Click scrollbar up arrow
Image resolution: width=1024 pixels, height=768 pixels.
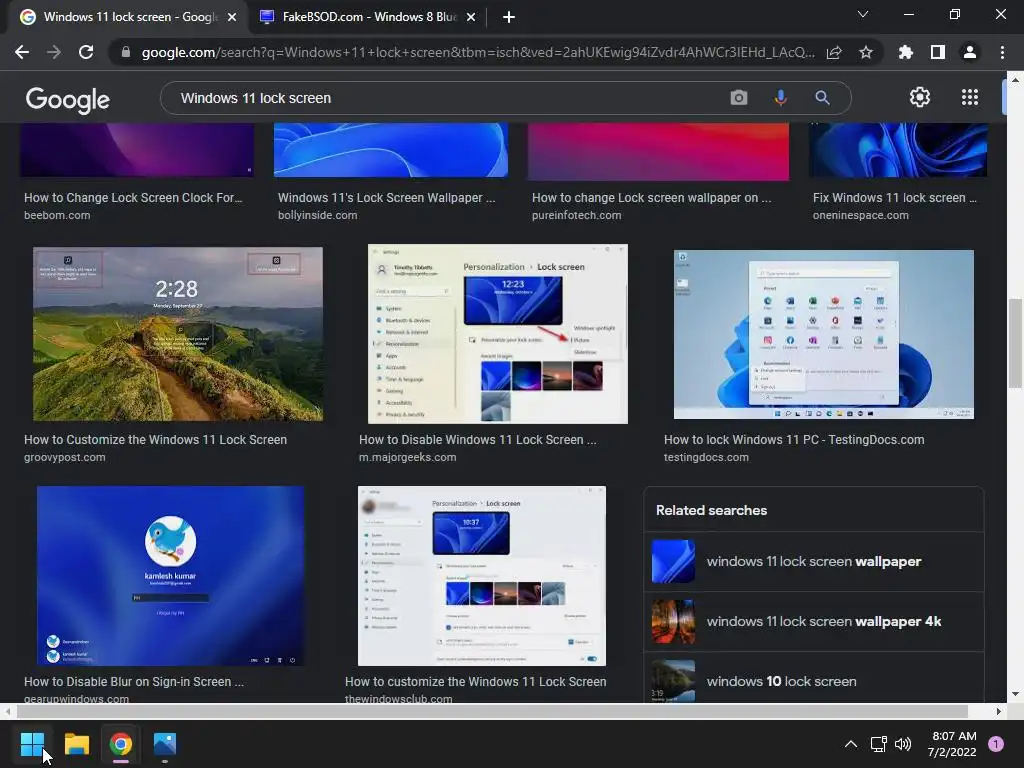coord(1015,80)
